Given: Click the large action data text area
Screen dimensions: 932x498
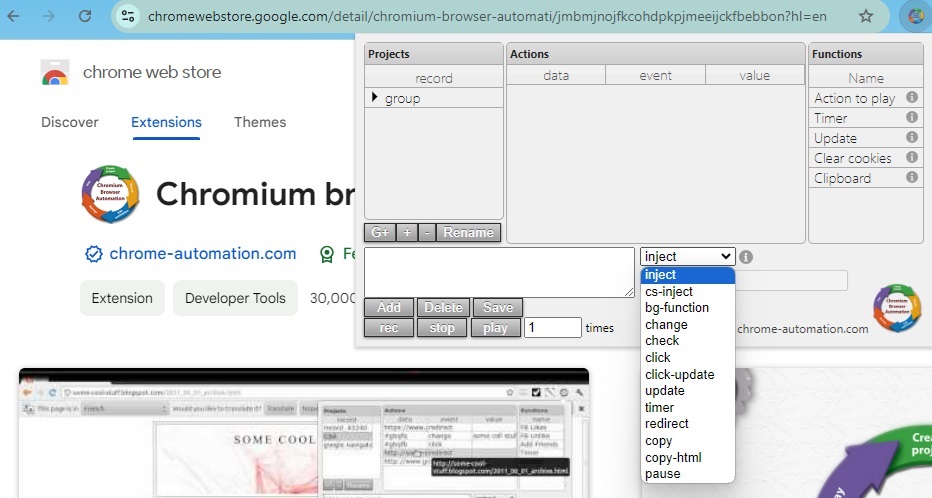Looking at the screenshot, I should pos(499,272).
